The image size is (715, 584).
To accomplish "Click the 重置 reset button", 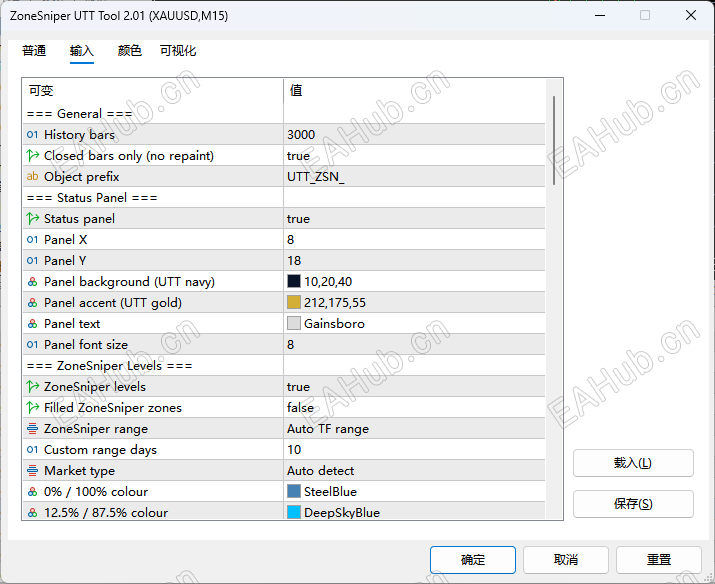I will tap(659, 559).
